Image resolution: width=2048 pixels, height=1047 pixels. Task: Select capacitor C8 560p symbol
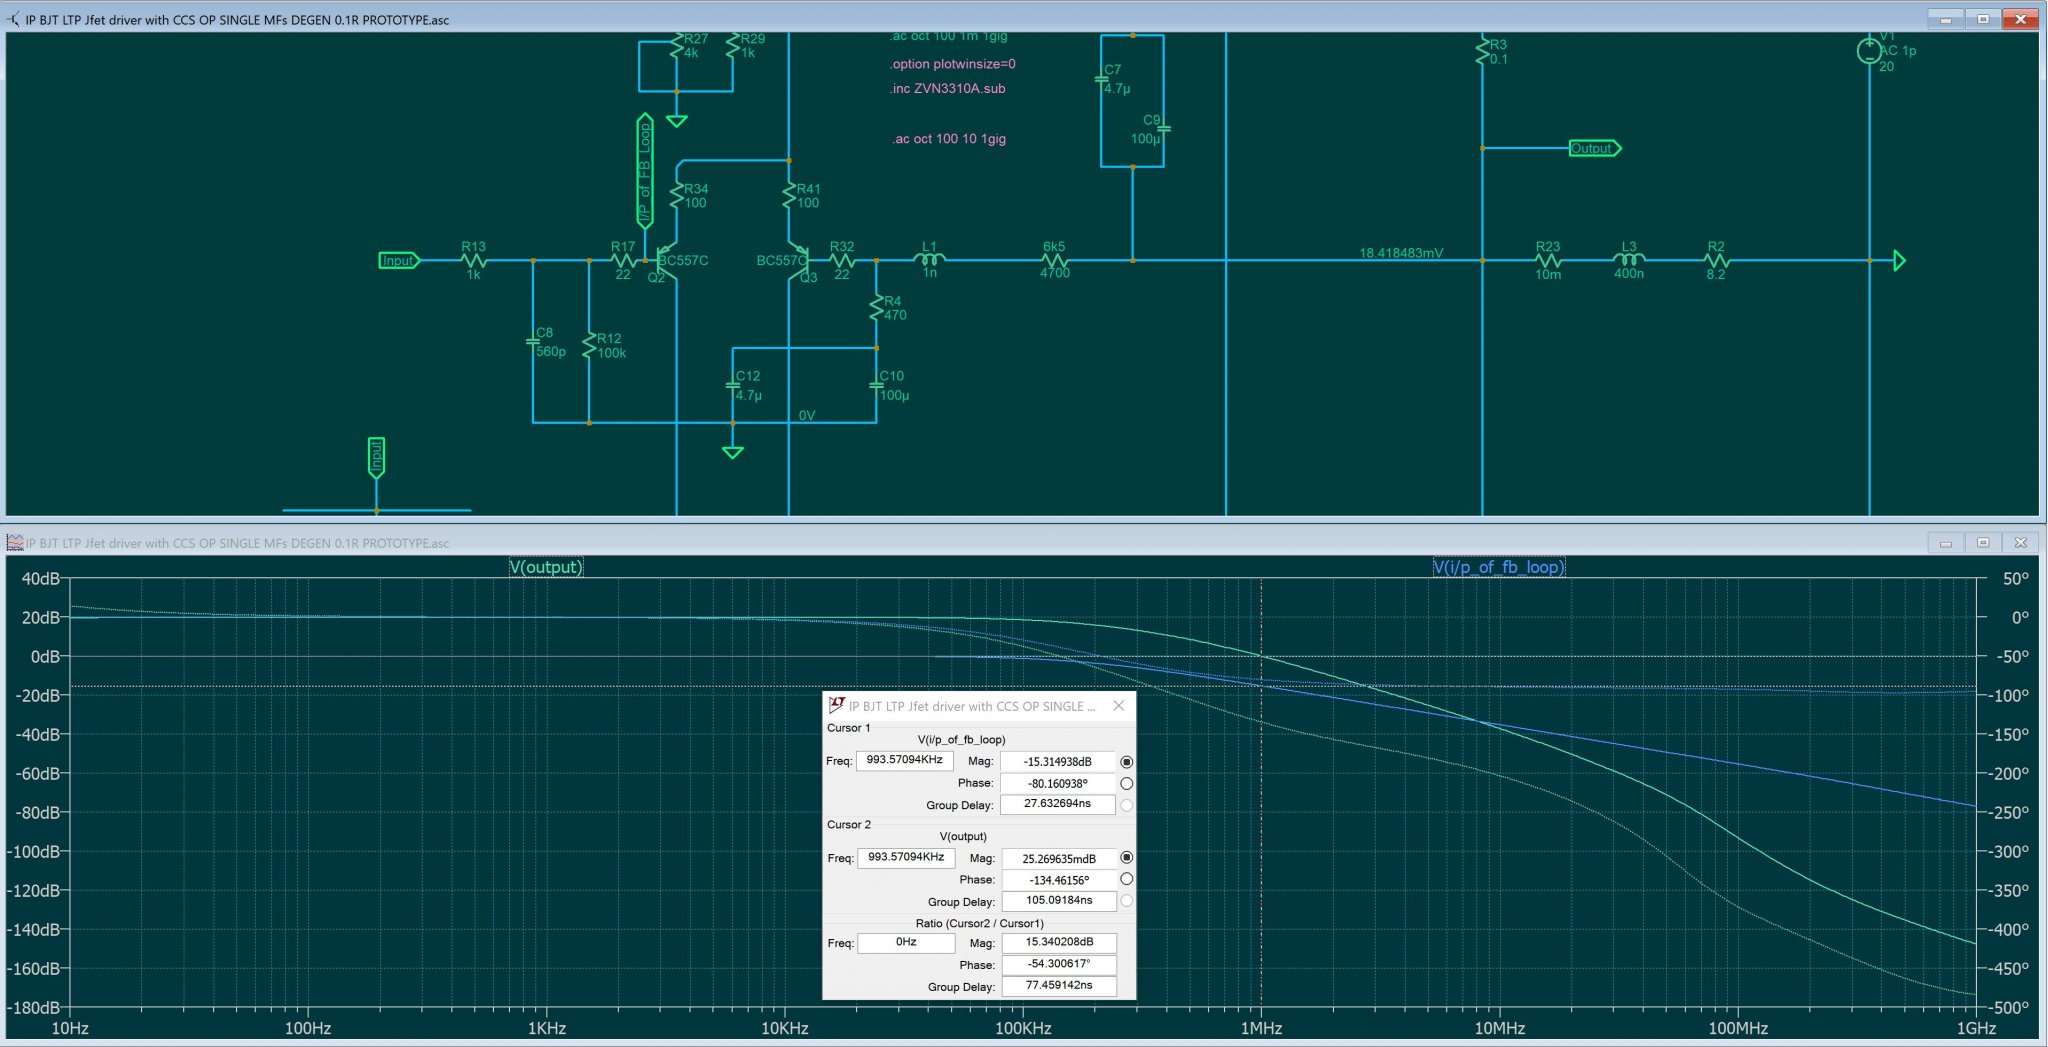point(533,342)
